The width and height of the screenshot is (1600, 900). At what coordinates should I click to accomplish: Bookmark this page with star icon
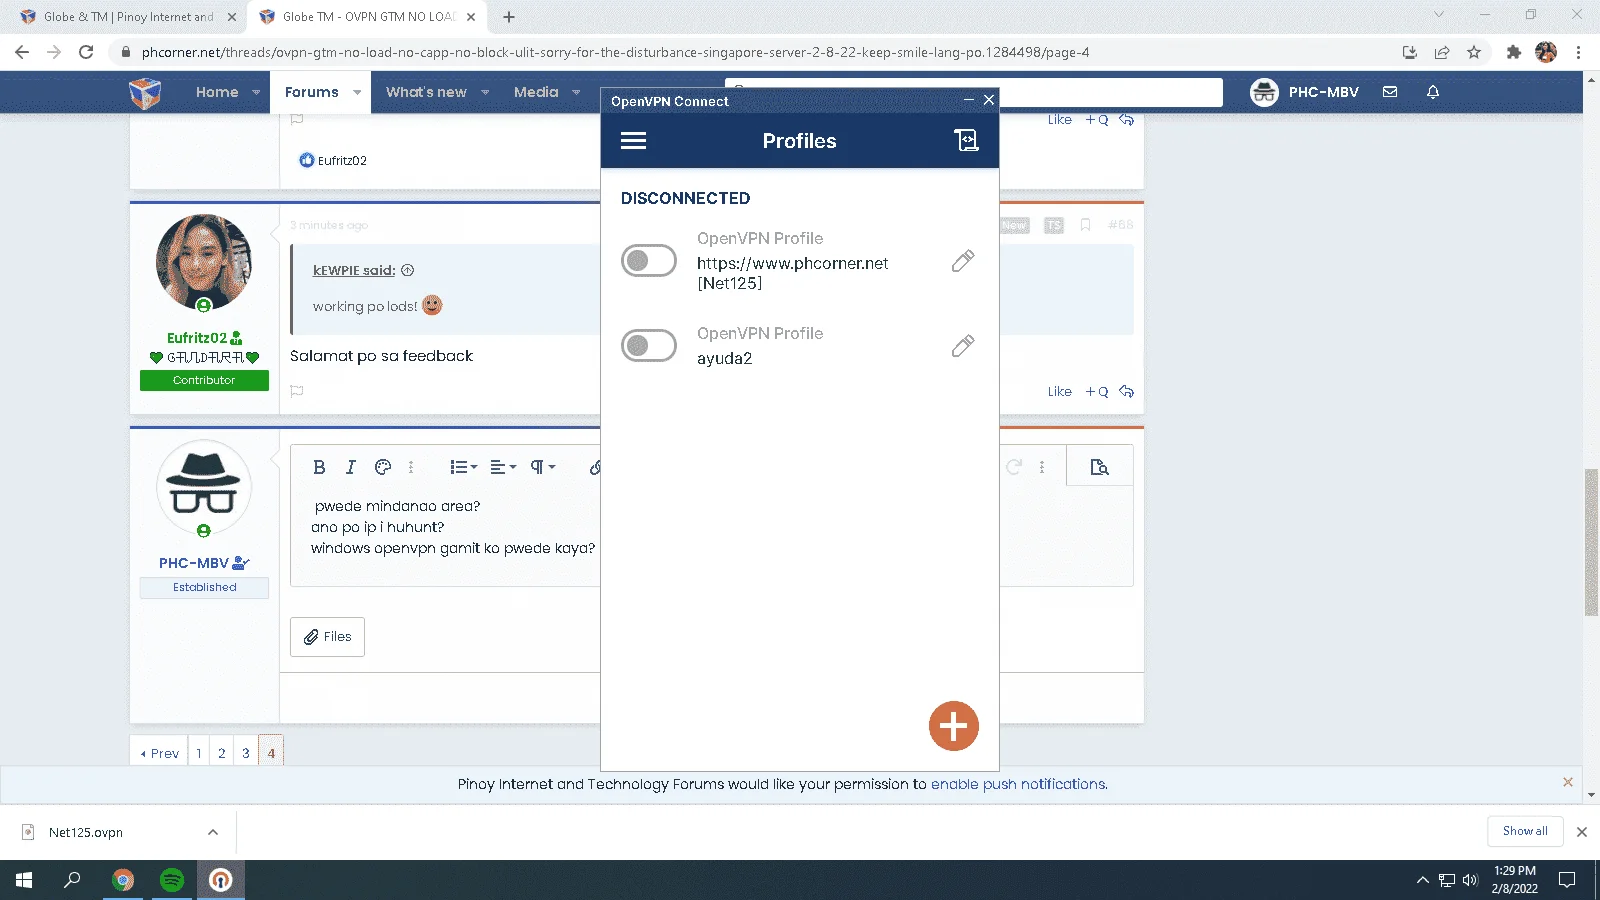tap(1474, 52)
